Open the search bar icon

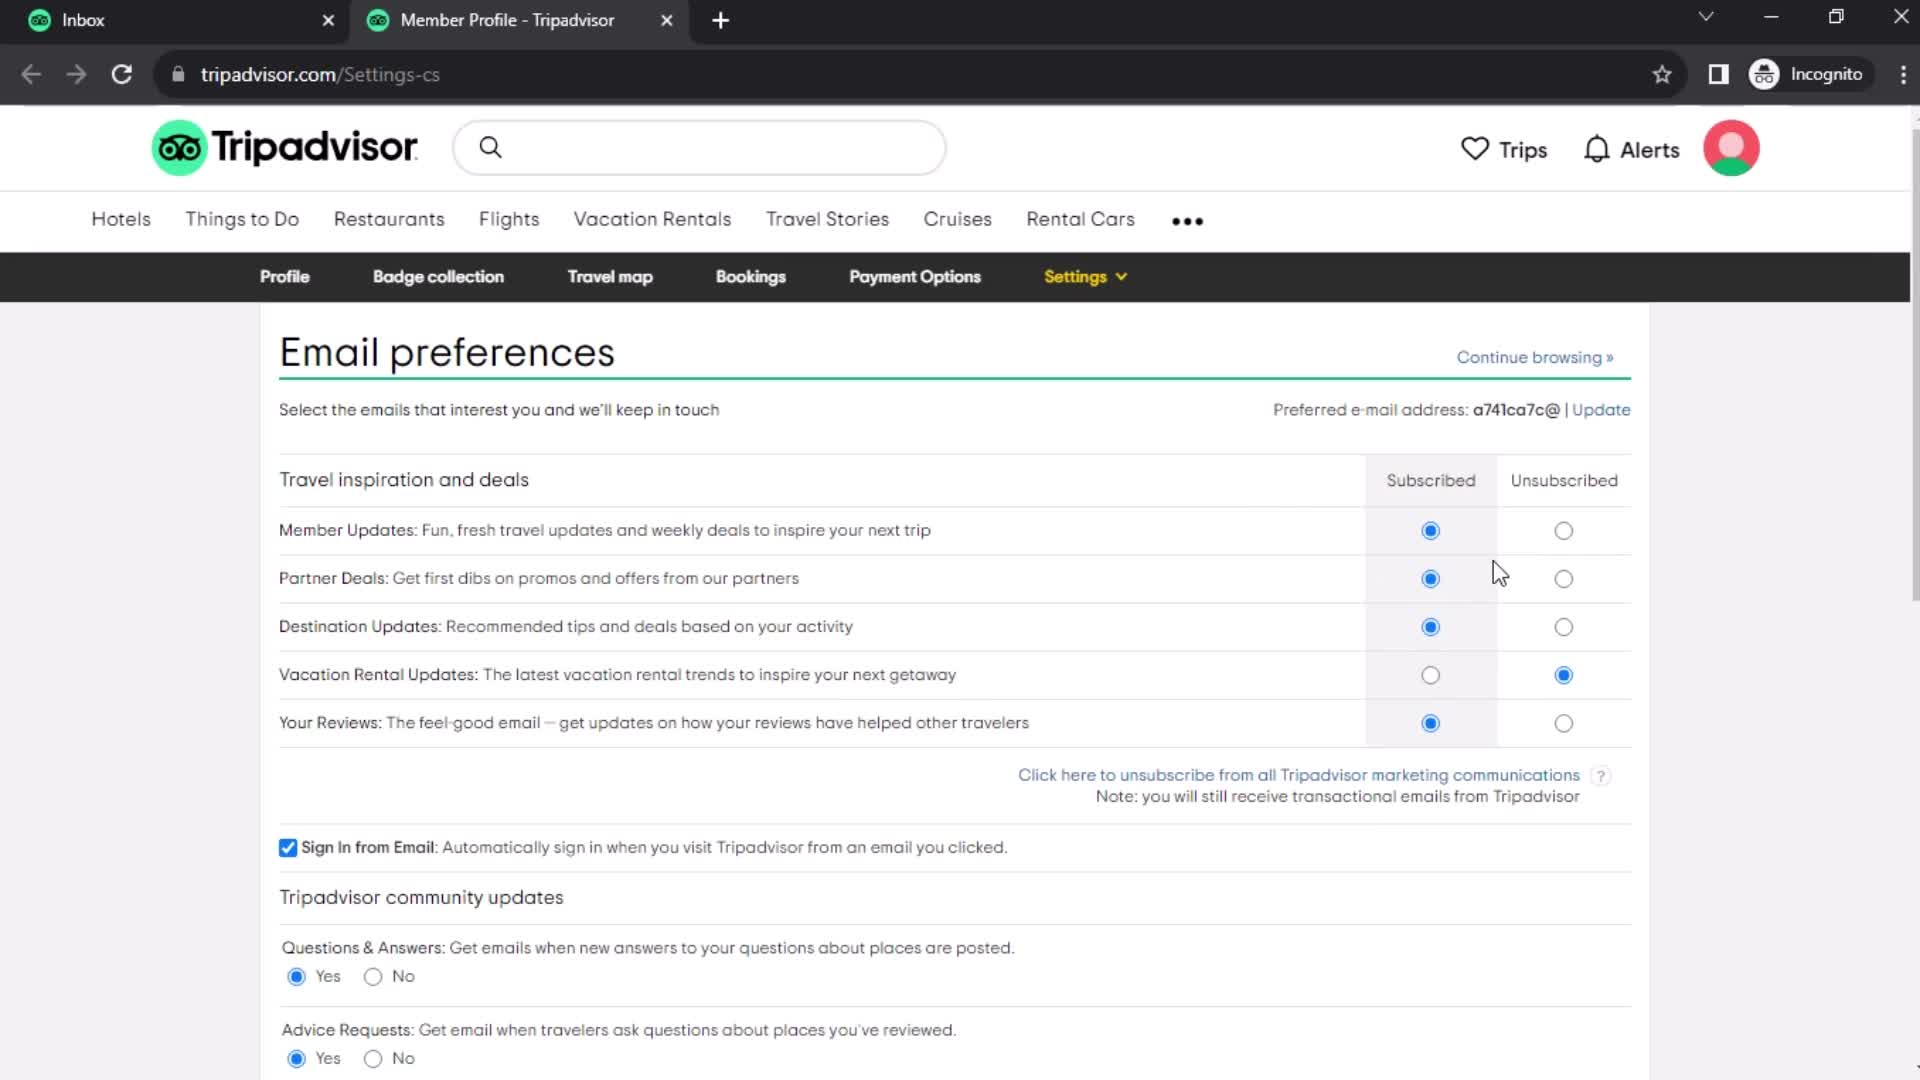(x=491, y=148)
